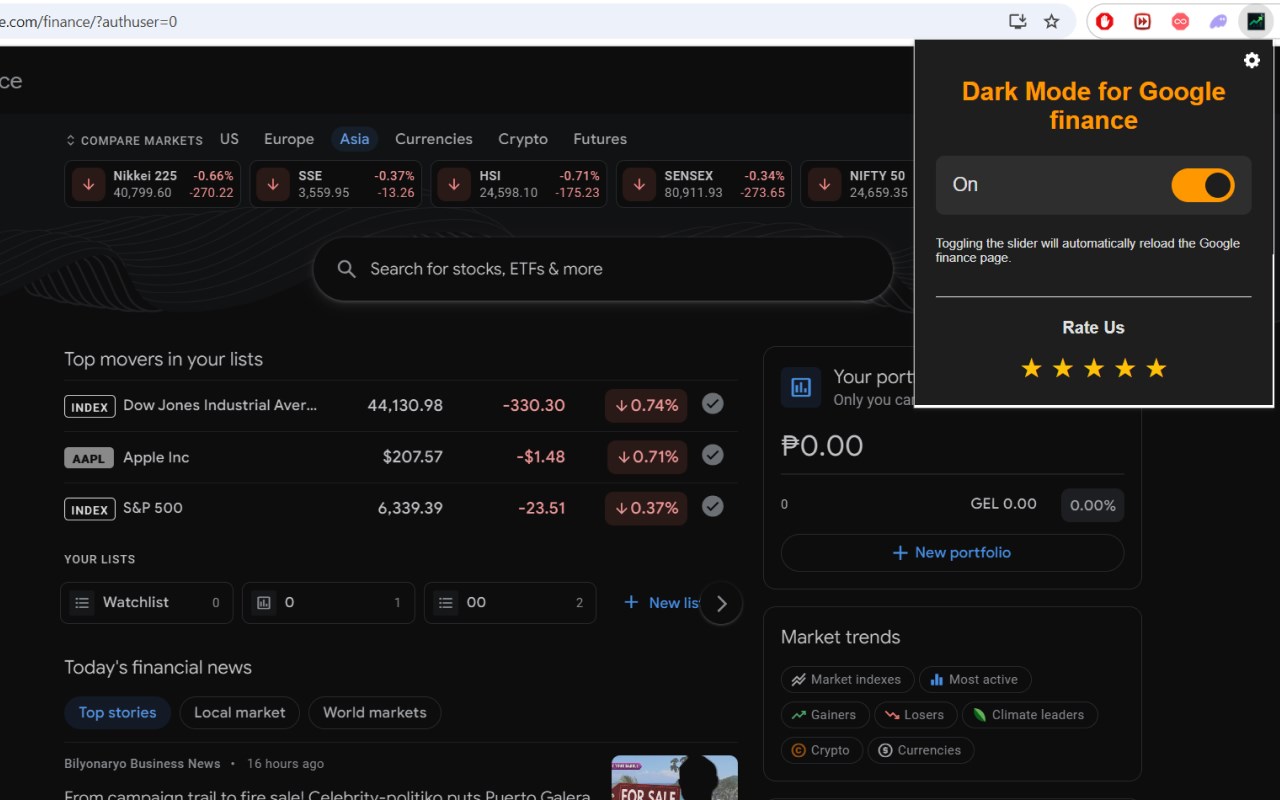Click the search magnifier icon

click(x=346, y=269)
